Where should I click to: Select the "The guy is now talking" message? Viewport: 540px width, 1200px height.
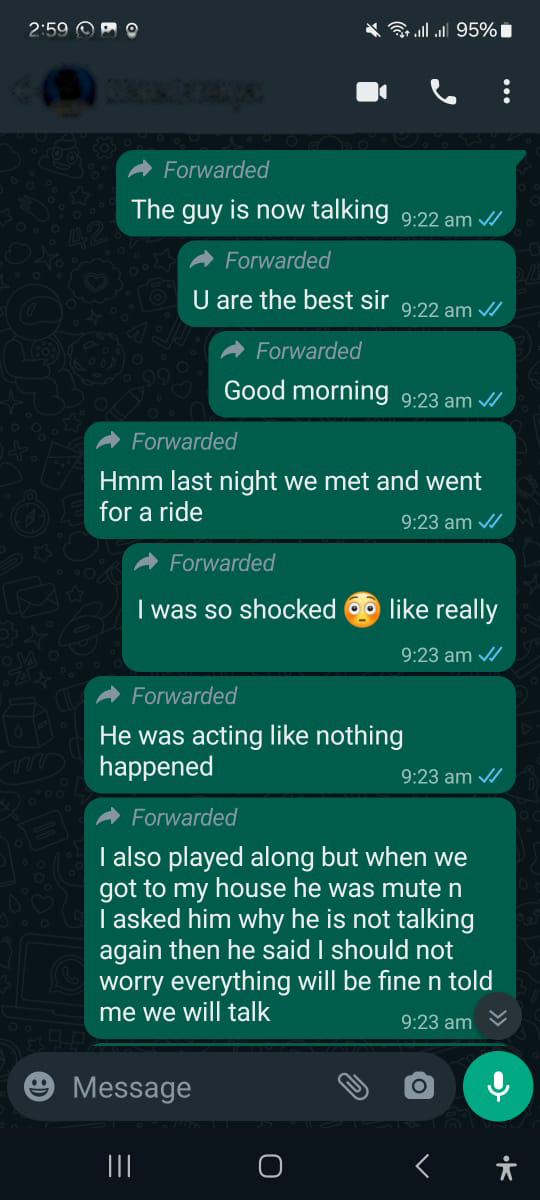pyautogui.click(x=316, y=193)
